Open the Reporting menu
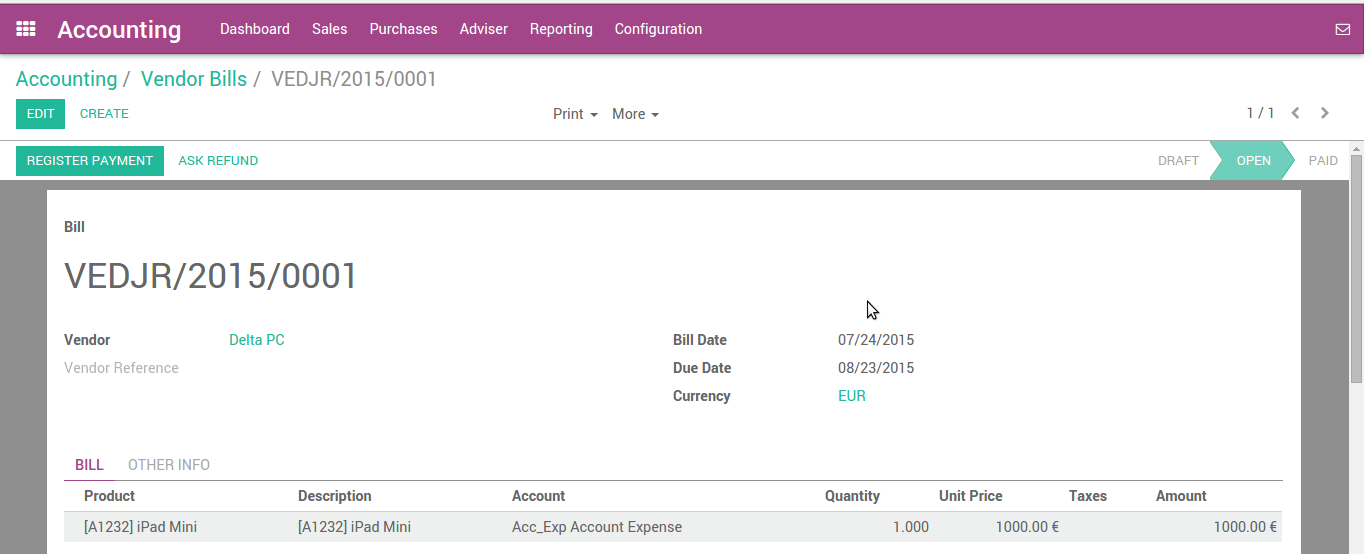This screenshot has width=1364, height=554. point(561,29)
